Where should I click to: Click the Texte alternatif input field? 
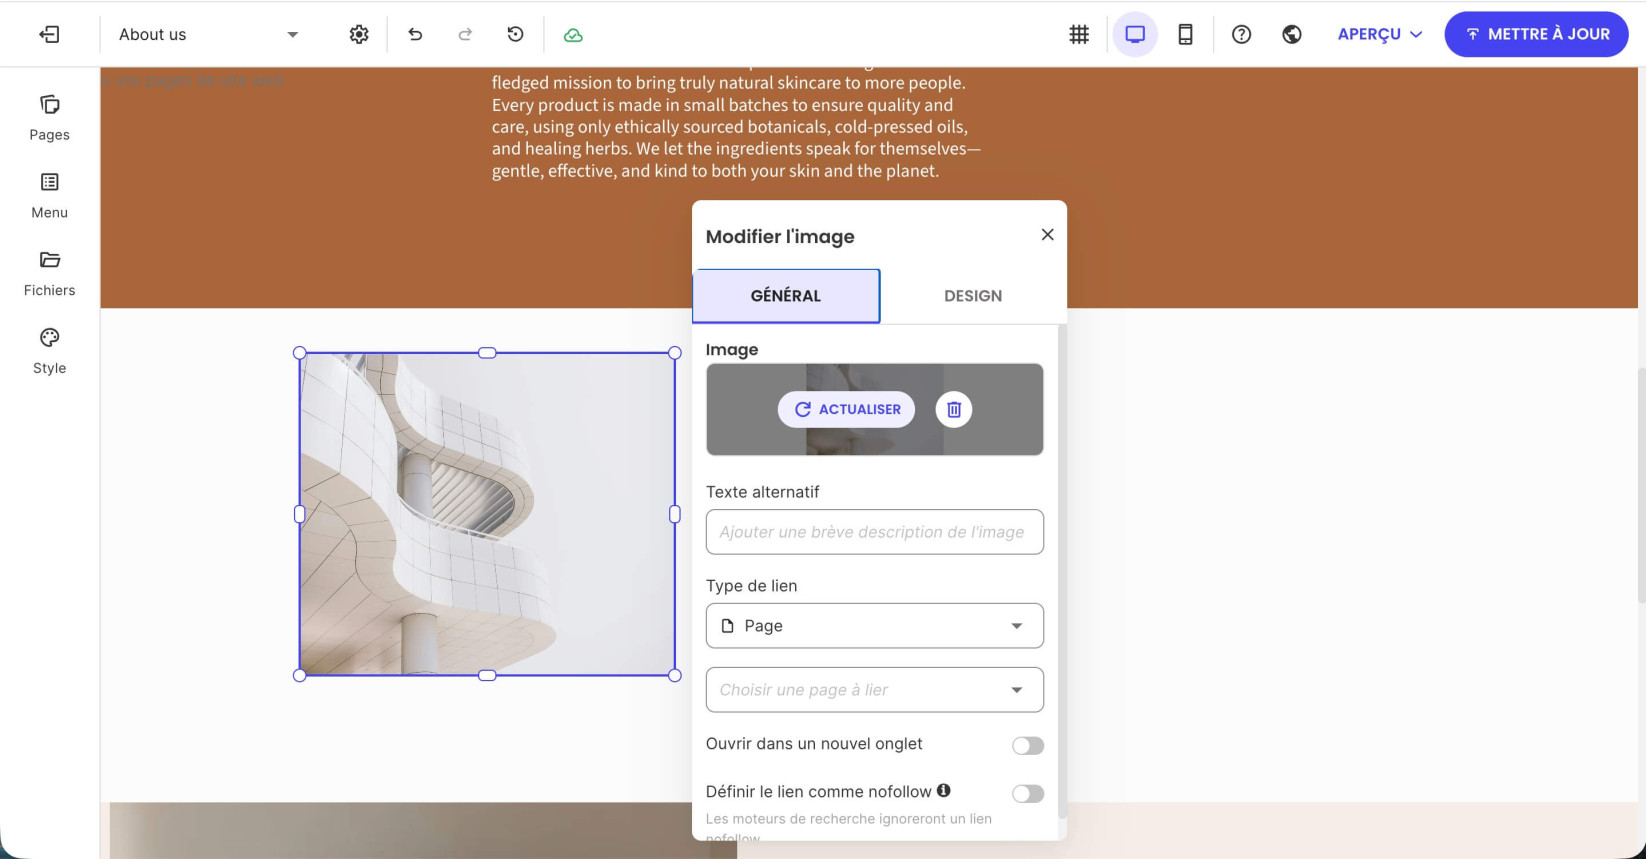coord(875,532)
